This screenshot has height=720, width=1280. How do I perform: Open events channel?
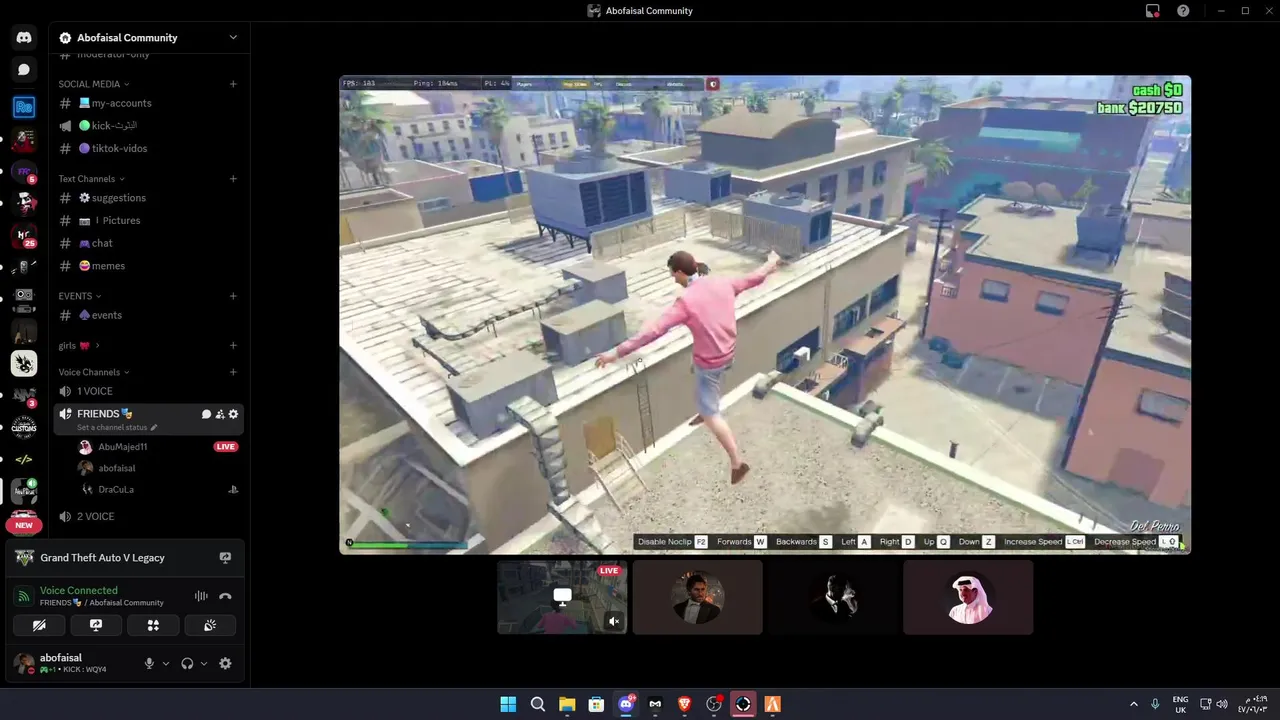point(148,315)
